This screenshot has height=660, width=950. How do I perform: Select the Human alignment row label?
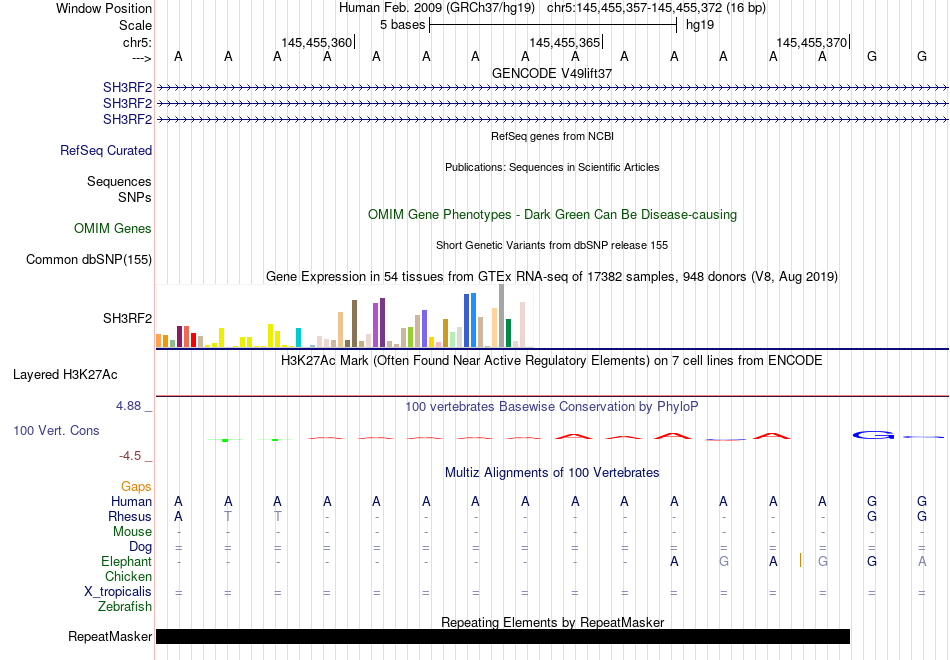[x=131, y=502]
